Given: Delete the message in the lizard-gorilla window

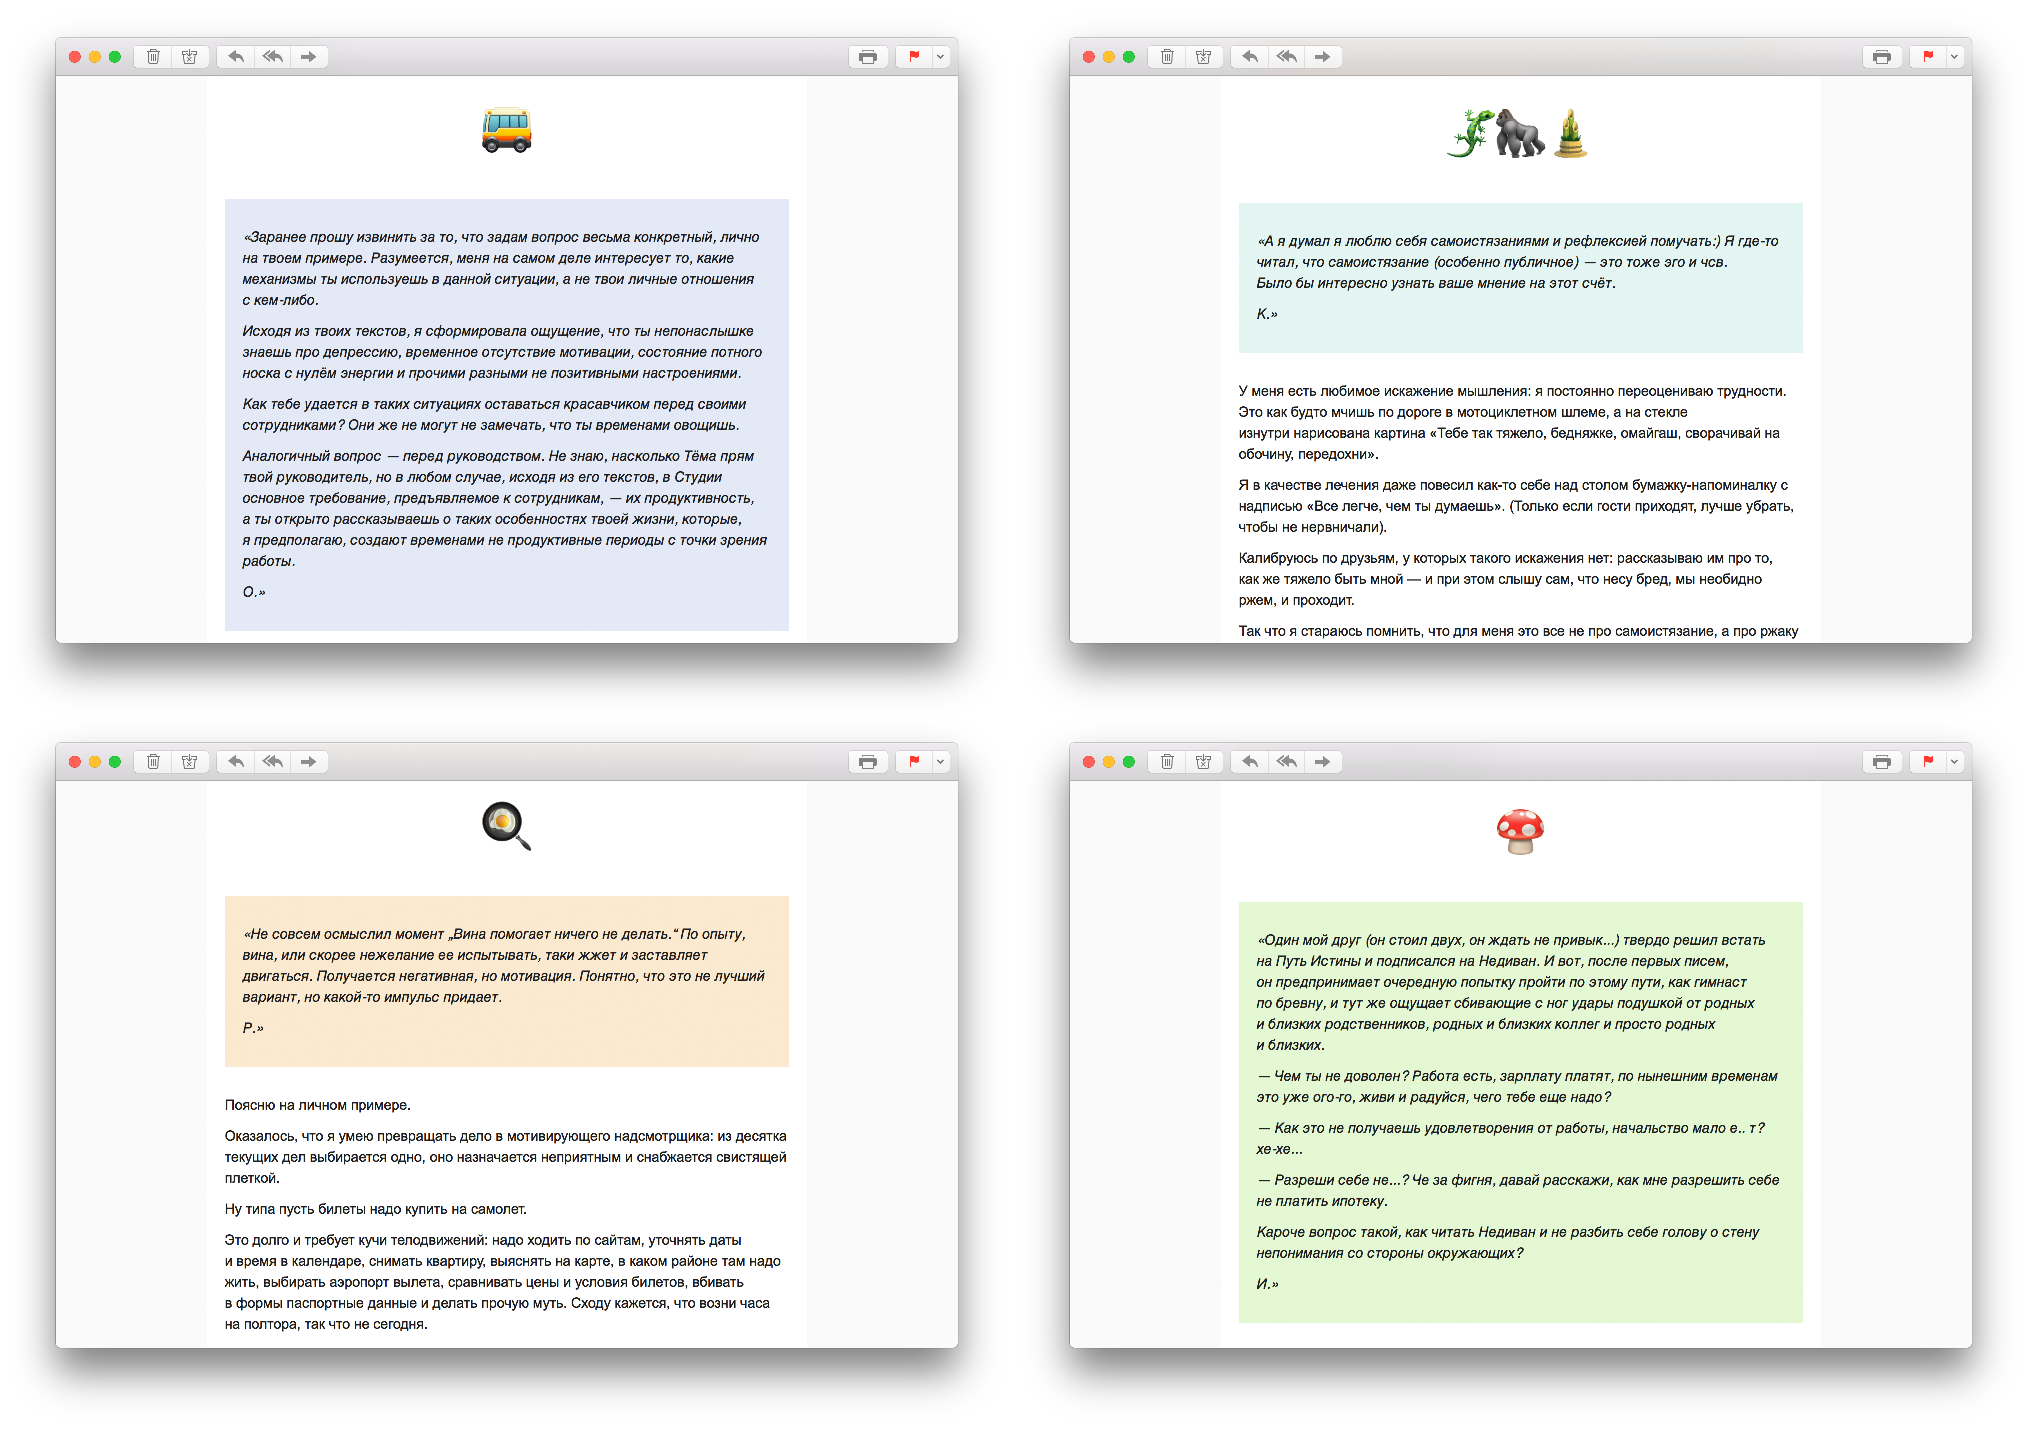Looking at the screenshot, I should click(x=1167, y=57).
